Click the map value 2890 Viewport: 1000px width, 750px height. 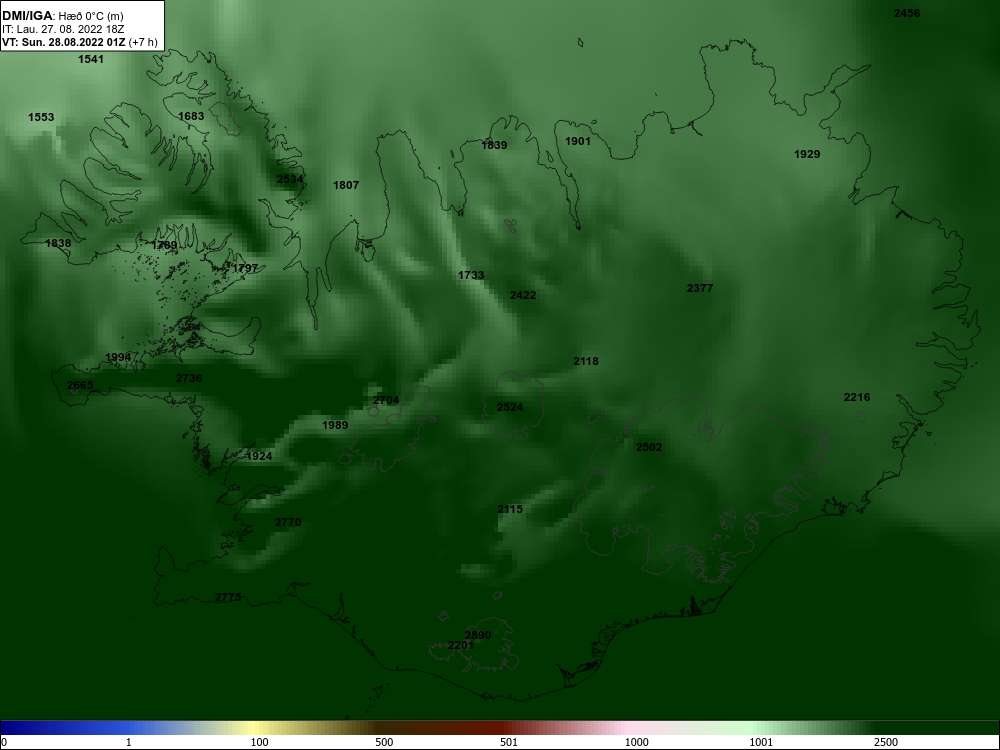pyautogui.click(x=478, y=635)
